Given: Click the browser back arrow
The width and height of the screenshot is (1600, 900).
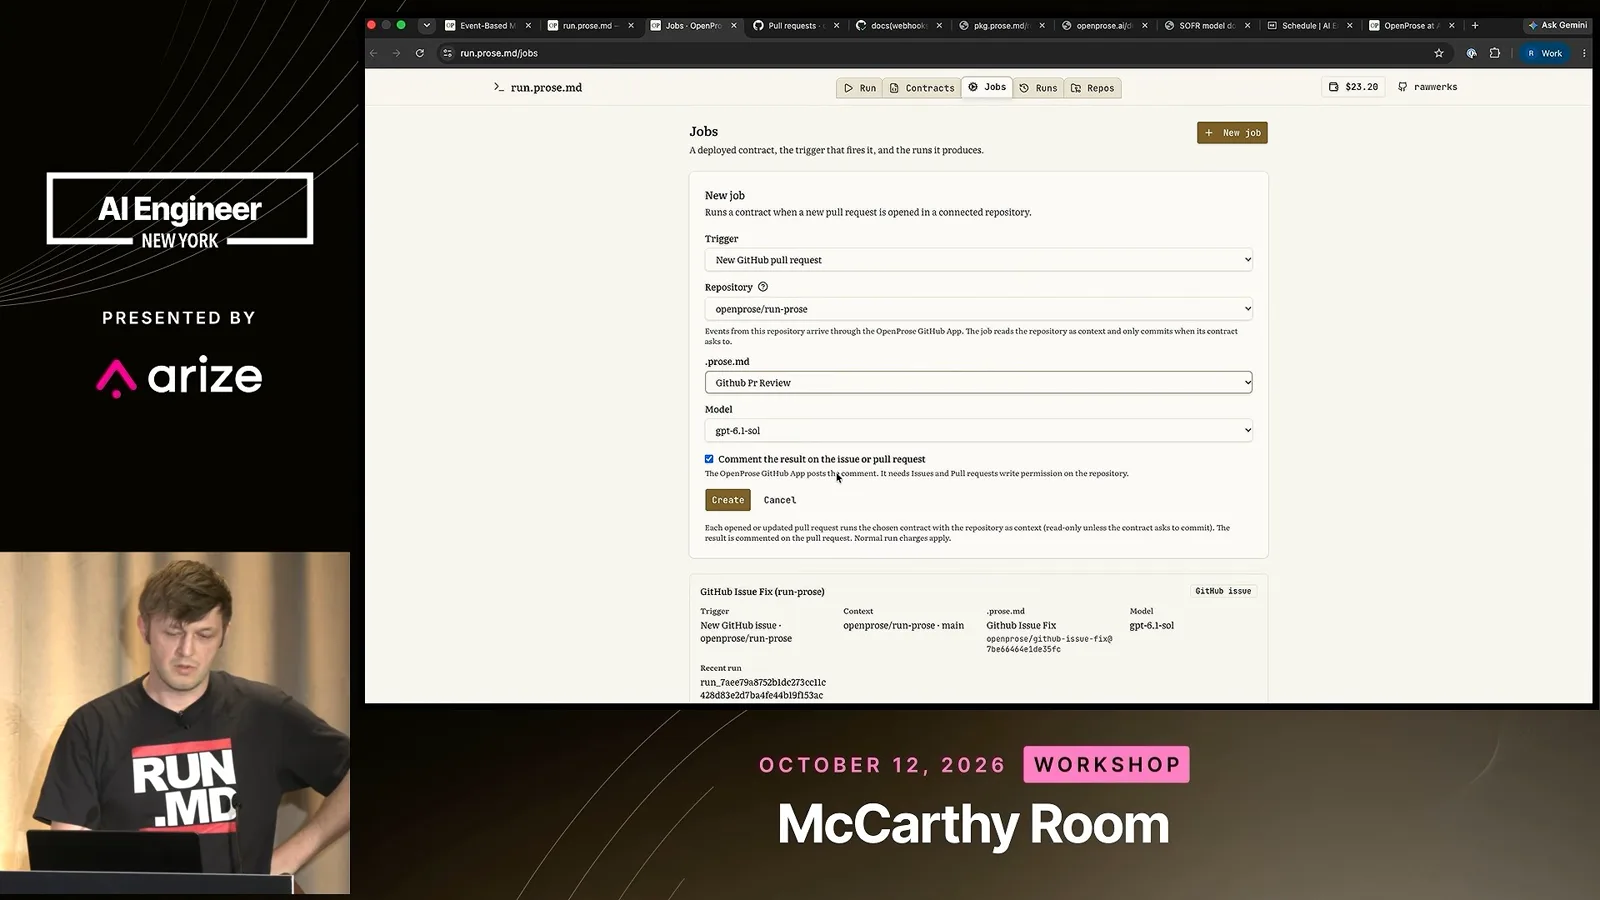Looking at the screenshot, I should (x=374, y=53).
